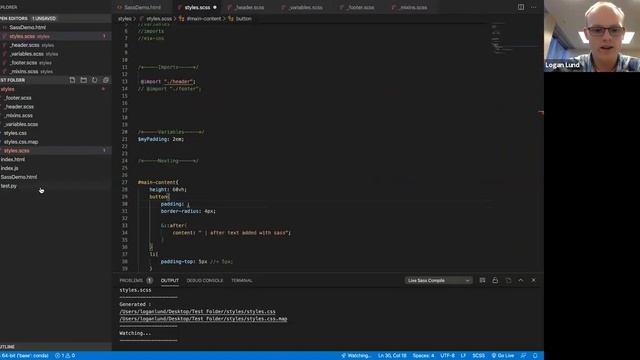This screenshot has width=640, height=360.
Task: Close the bottom output panel
Action: click(533, 280)
